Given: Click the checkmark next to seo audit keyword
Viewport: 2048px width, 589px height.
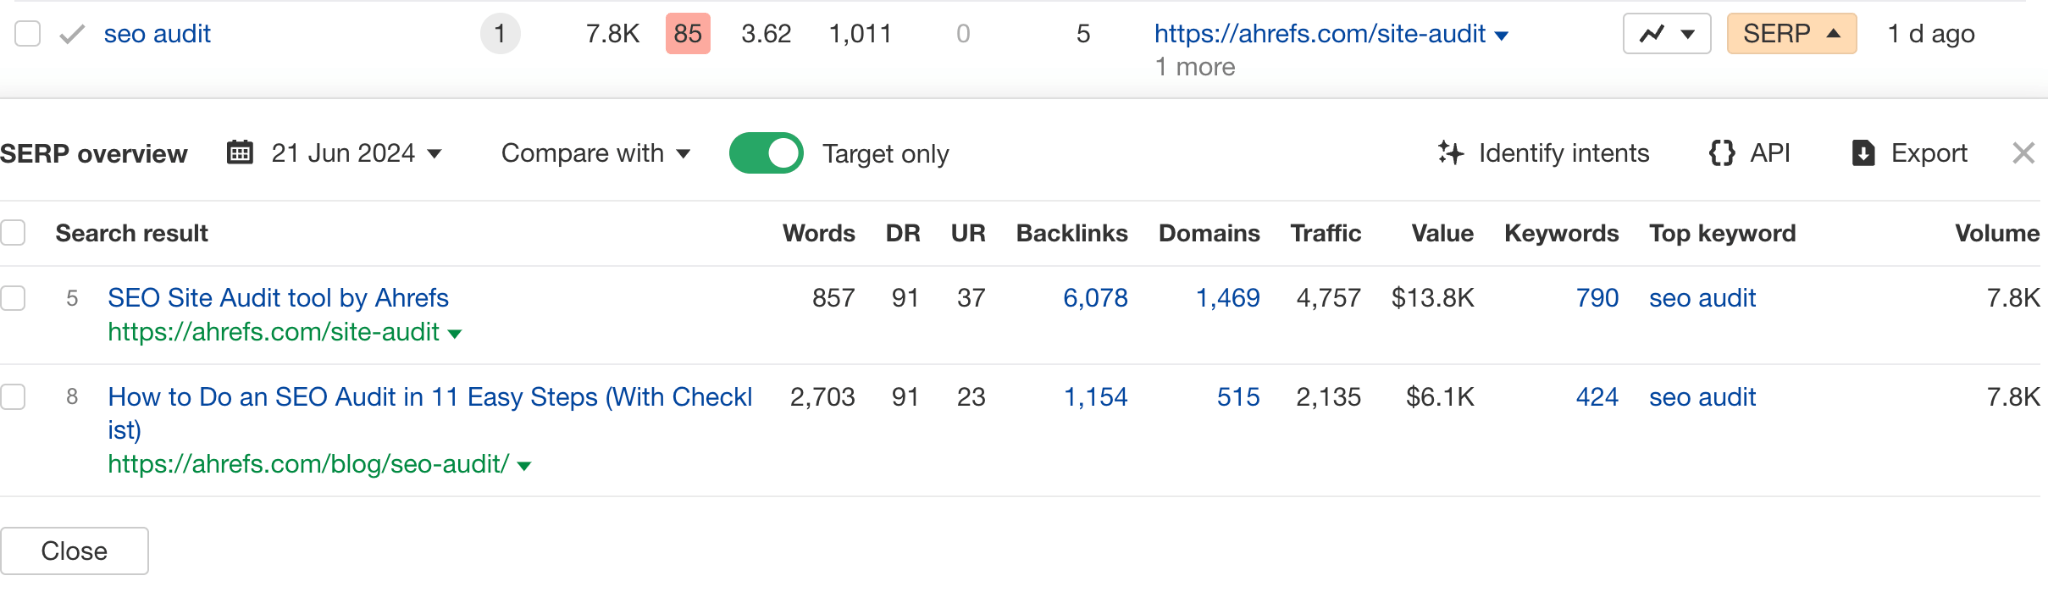Looking at the screenshot, I should pos(70,33).
